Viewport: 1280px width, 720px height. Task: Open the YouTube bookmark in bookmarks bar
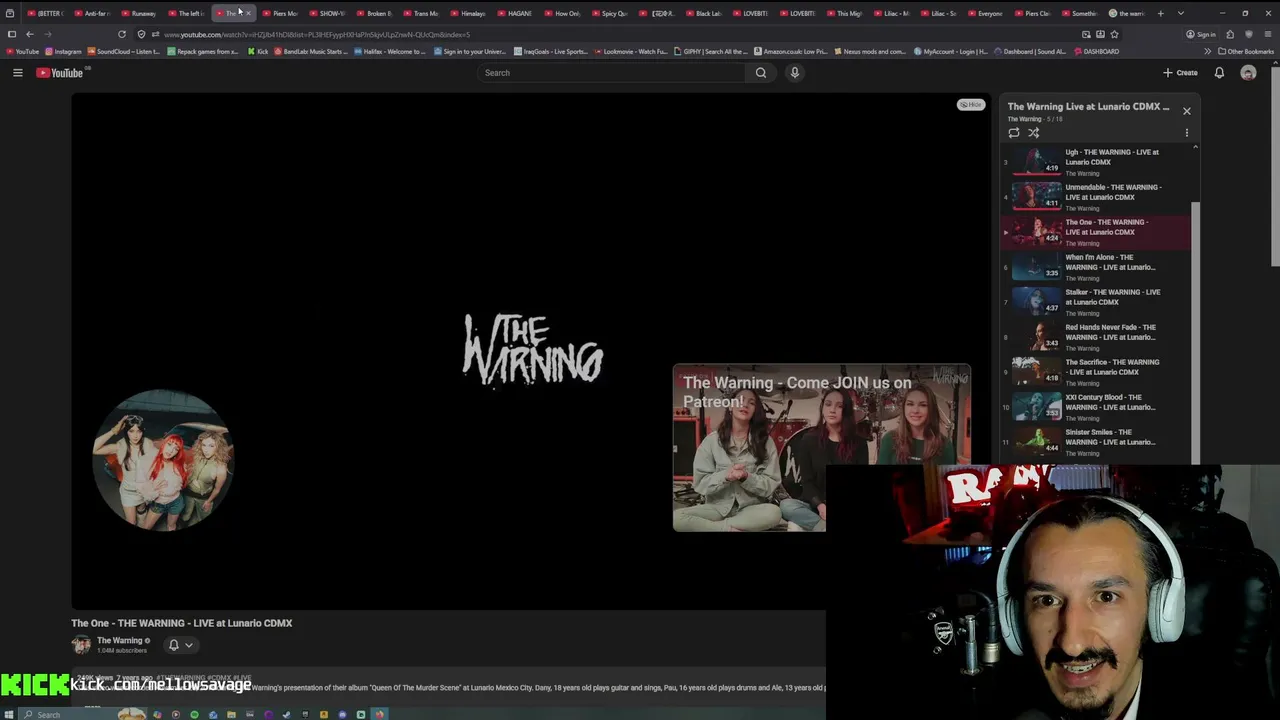tap(23, 51)
